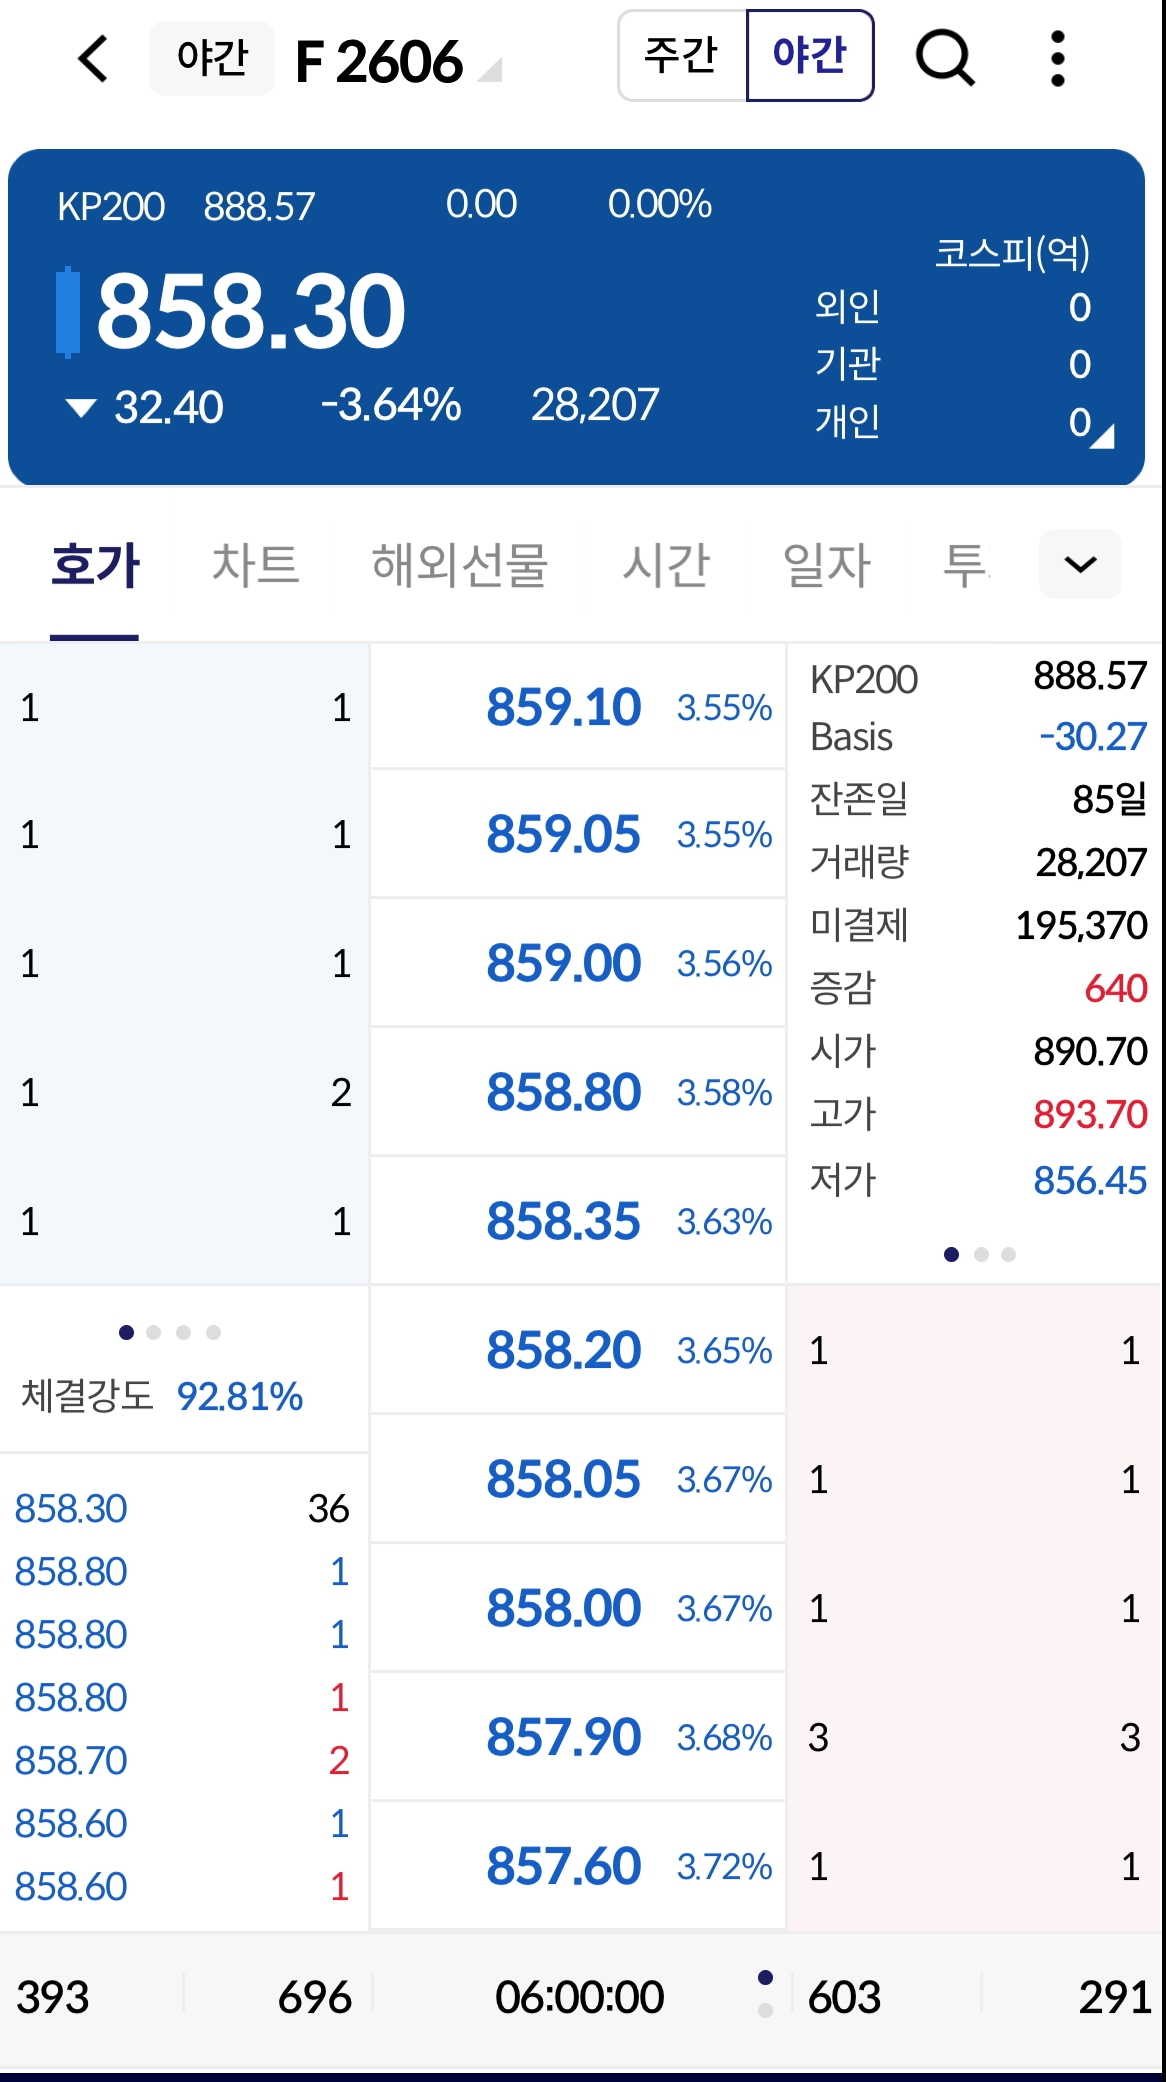Open the three-dot more menu

click(1057, 58)
